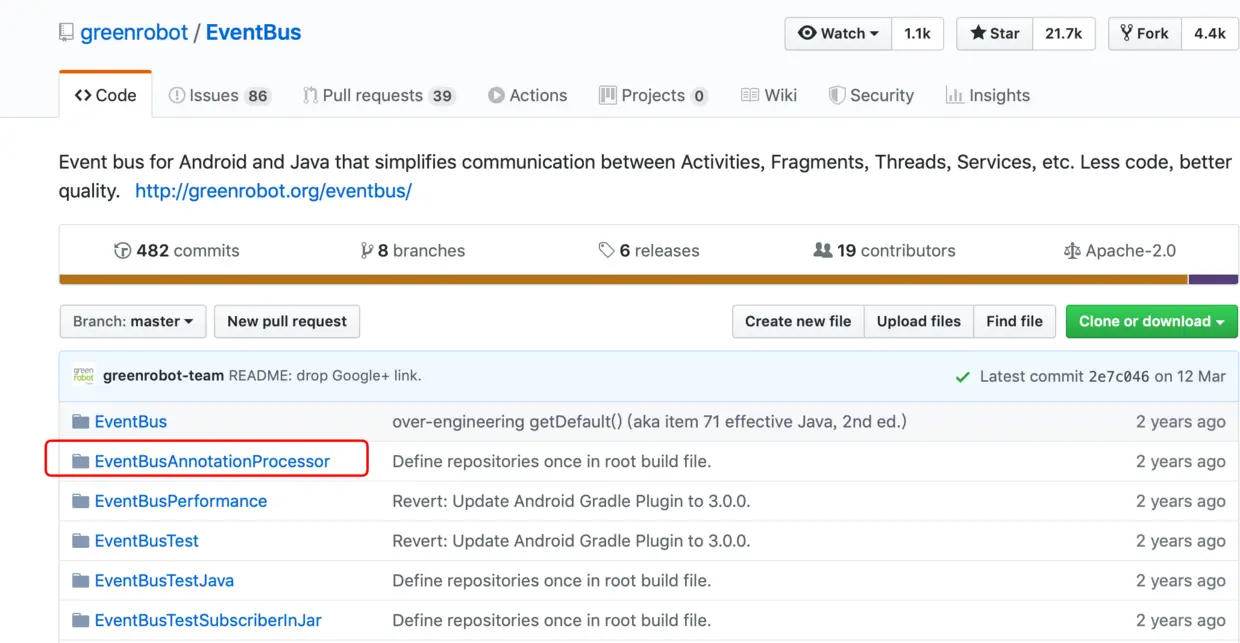Image resolution: width=1240 pixels, height=643 pixels.
Task: Switch to the Issues tab
Action: [x=219, y=96]
